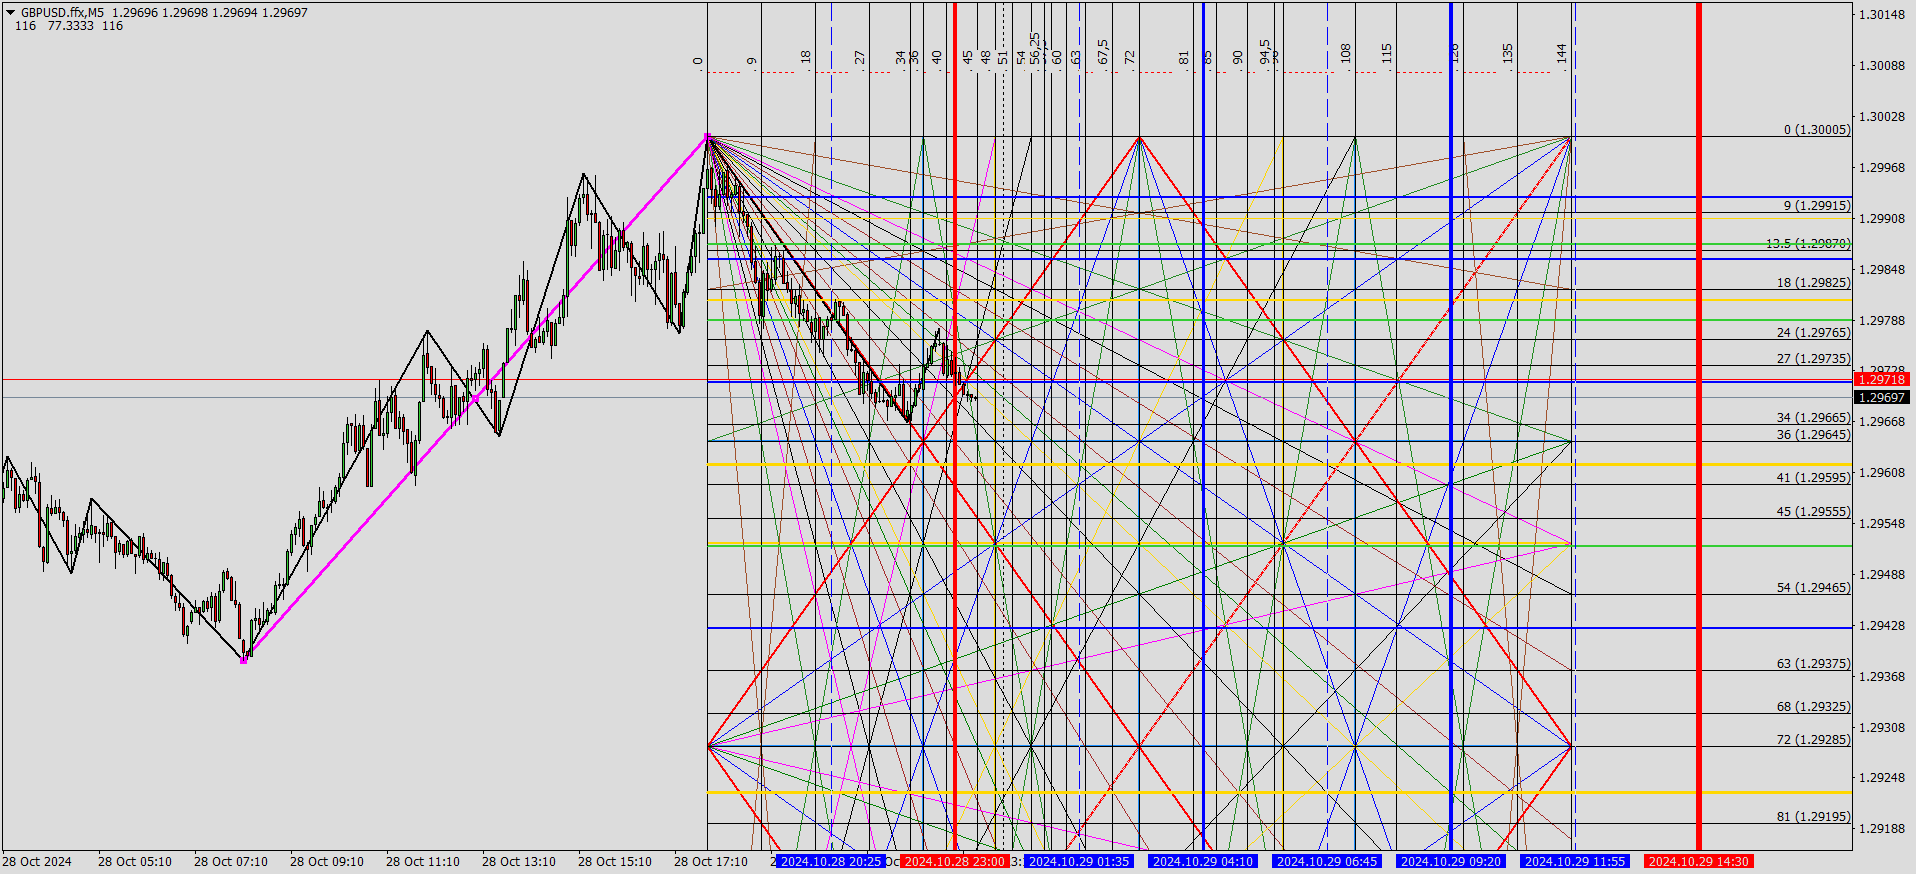Viewport: 1916px width, 874px height.
Task: Click level label 13.5 (1.29870)
Action: click(1808, 244)
